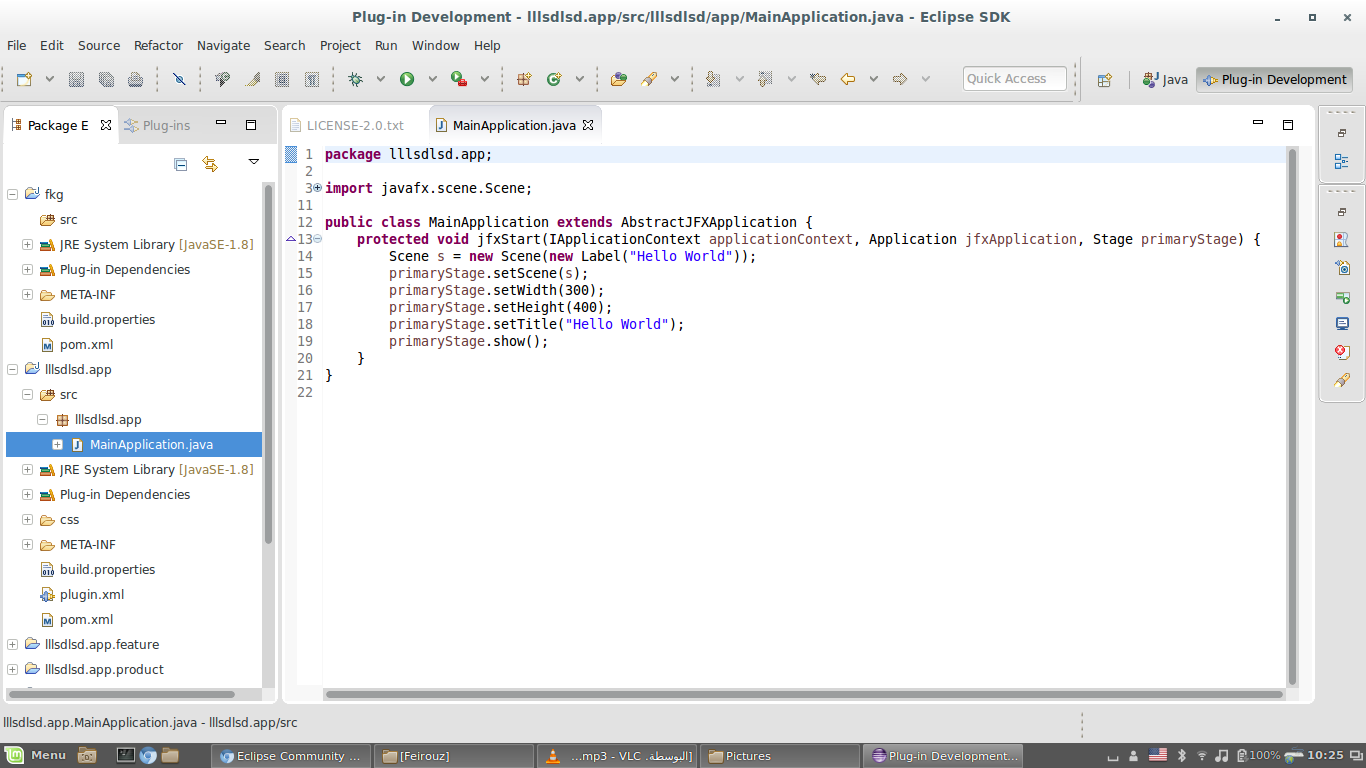Viewport: 1366px width, 768px height.
Task: Switch to the Java perspective
Action: point(1166,80)
